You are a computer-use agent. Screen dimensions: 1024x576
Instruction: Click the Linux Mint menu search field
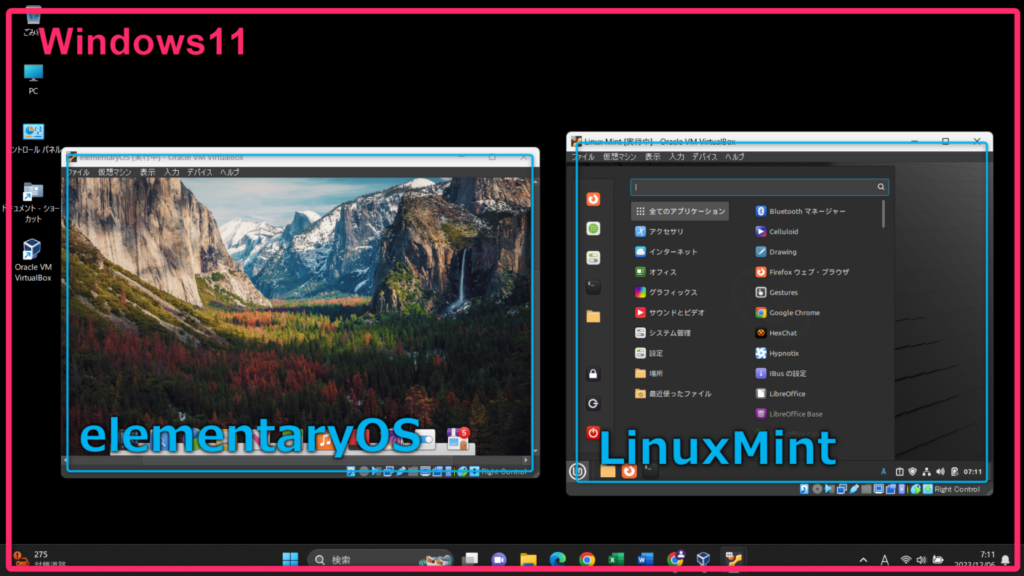(755, 187)
